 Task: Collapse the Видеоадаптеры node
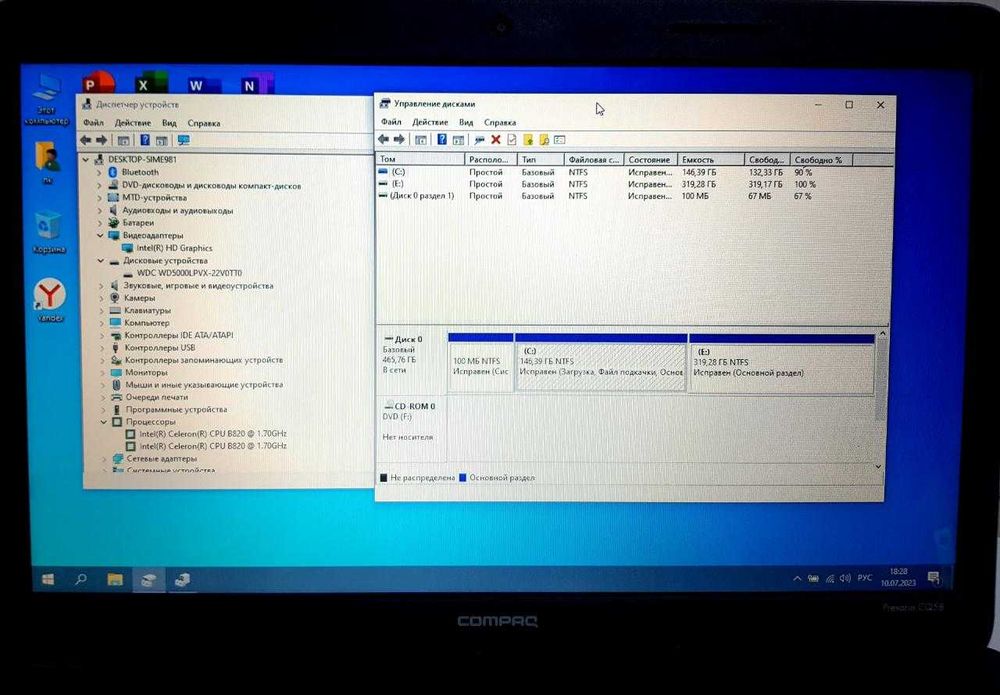100,235
